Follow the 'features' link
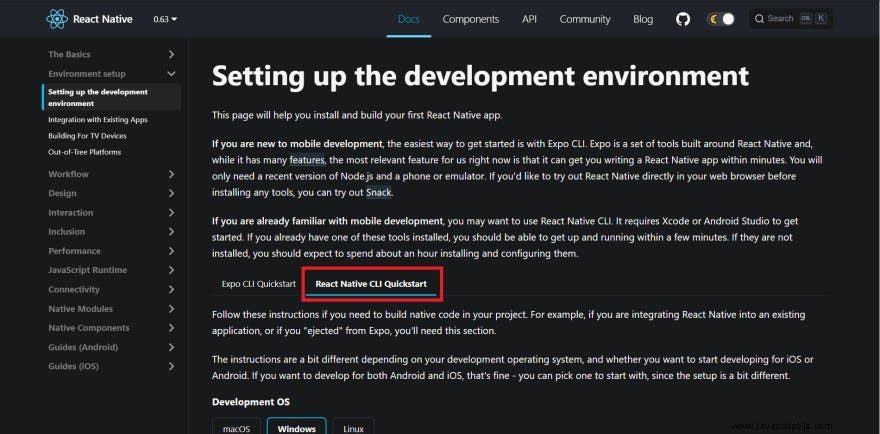Screen dimensions: 880x434 [x=306, y=160]
